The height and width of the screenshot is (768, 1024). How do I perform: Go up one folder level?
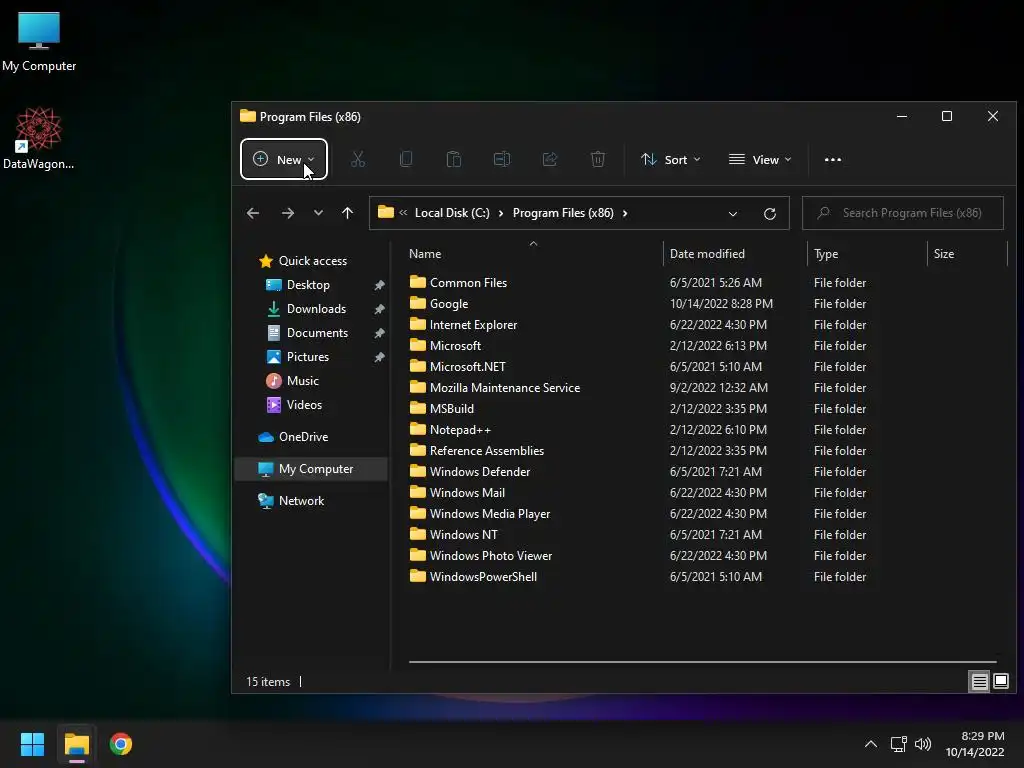[x=347, y=213]
